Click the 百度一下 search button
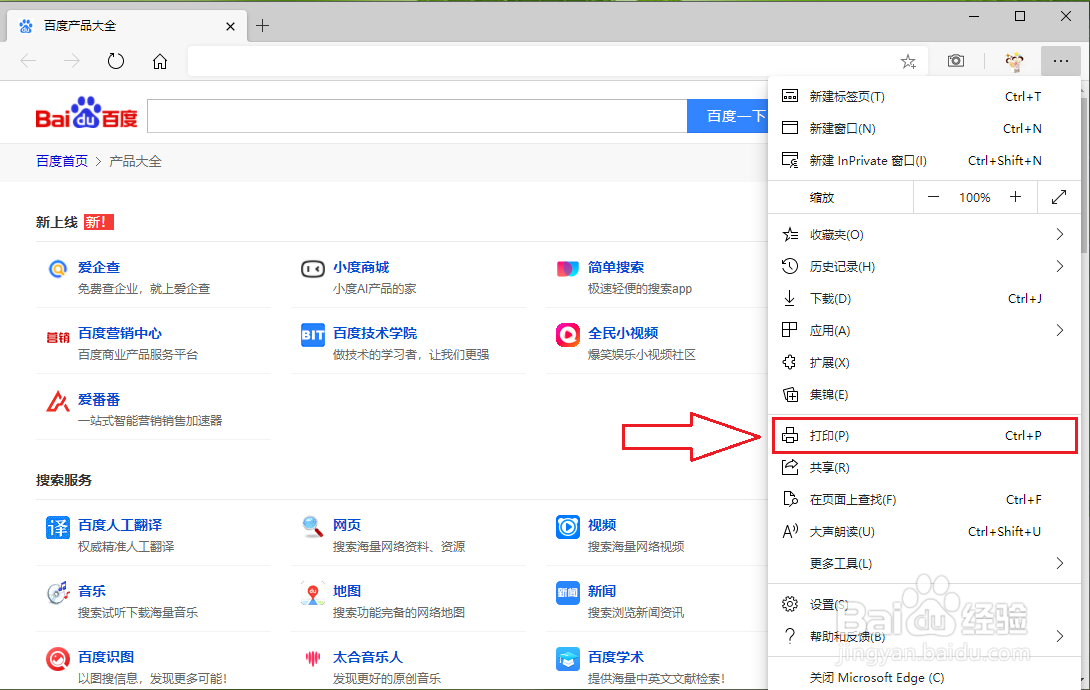 728,116
